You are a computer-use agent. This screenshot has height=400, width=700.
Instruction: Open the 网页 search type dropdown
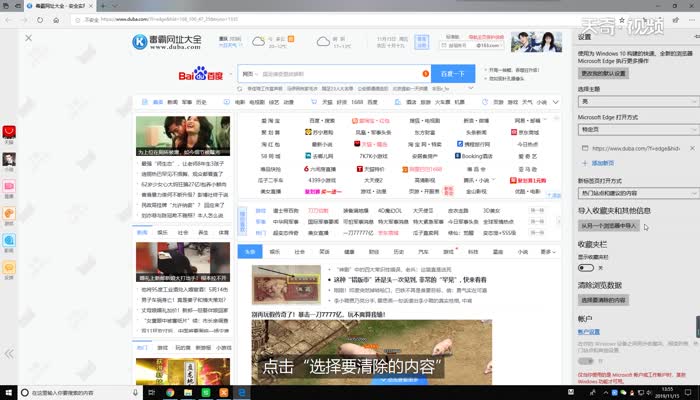point(250,74)
